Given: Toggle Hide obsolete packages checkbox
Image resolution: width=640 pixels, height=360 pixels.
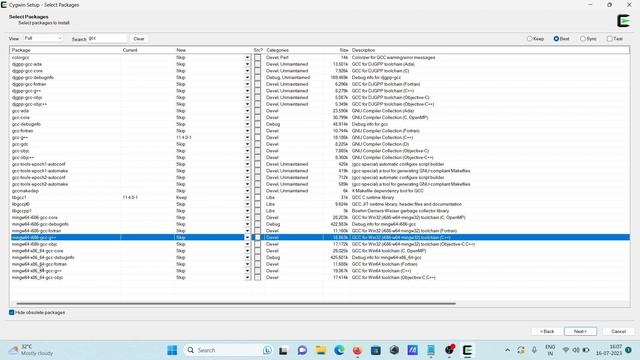Looking at the screenshot, I should pos(12,312).
